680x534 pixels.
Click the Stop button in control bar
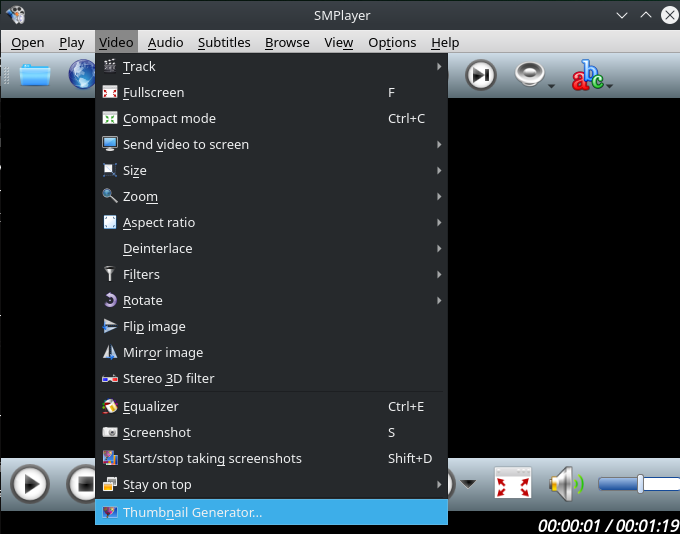82,484
